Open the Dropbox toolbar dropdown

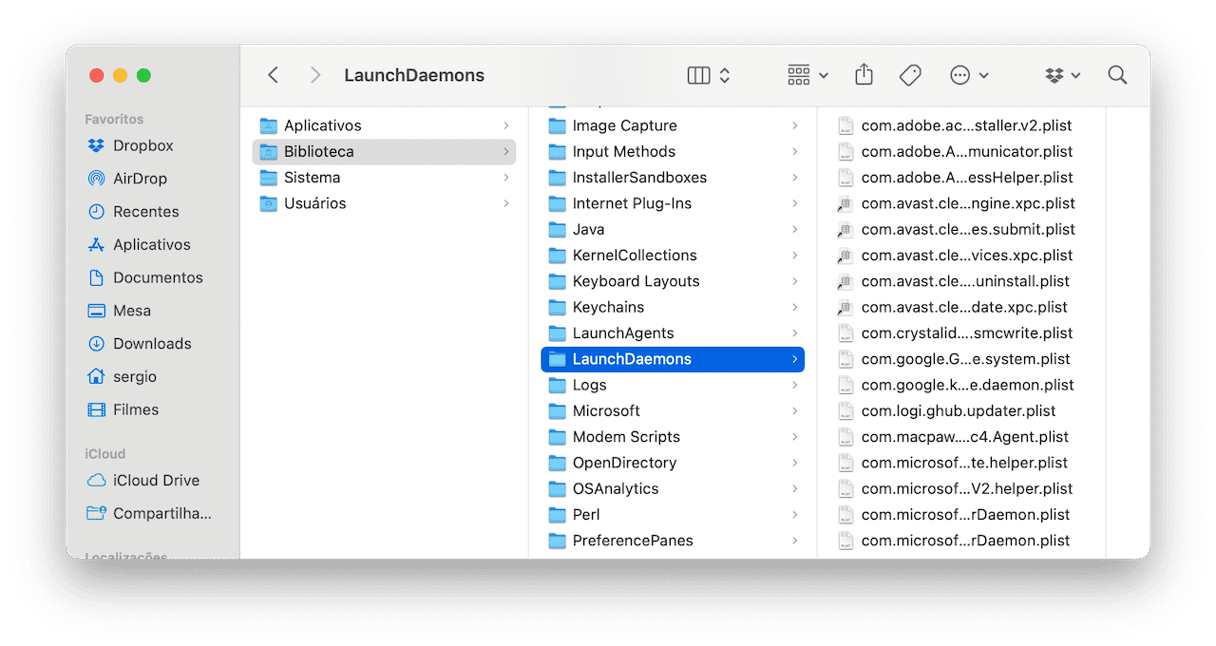pos(1062,75)
